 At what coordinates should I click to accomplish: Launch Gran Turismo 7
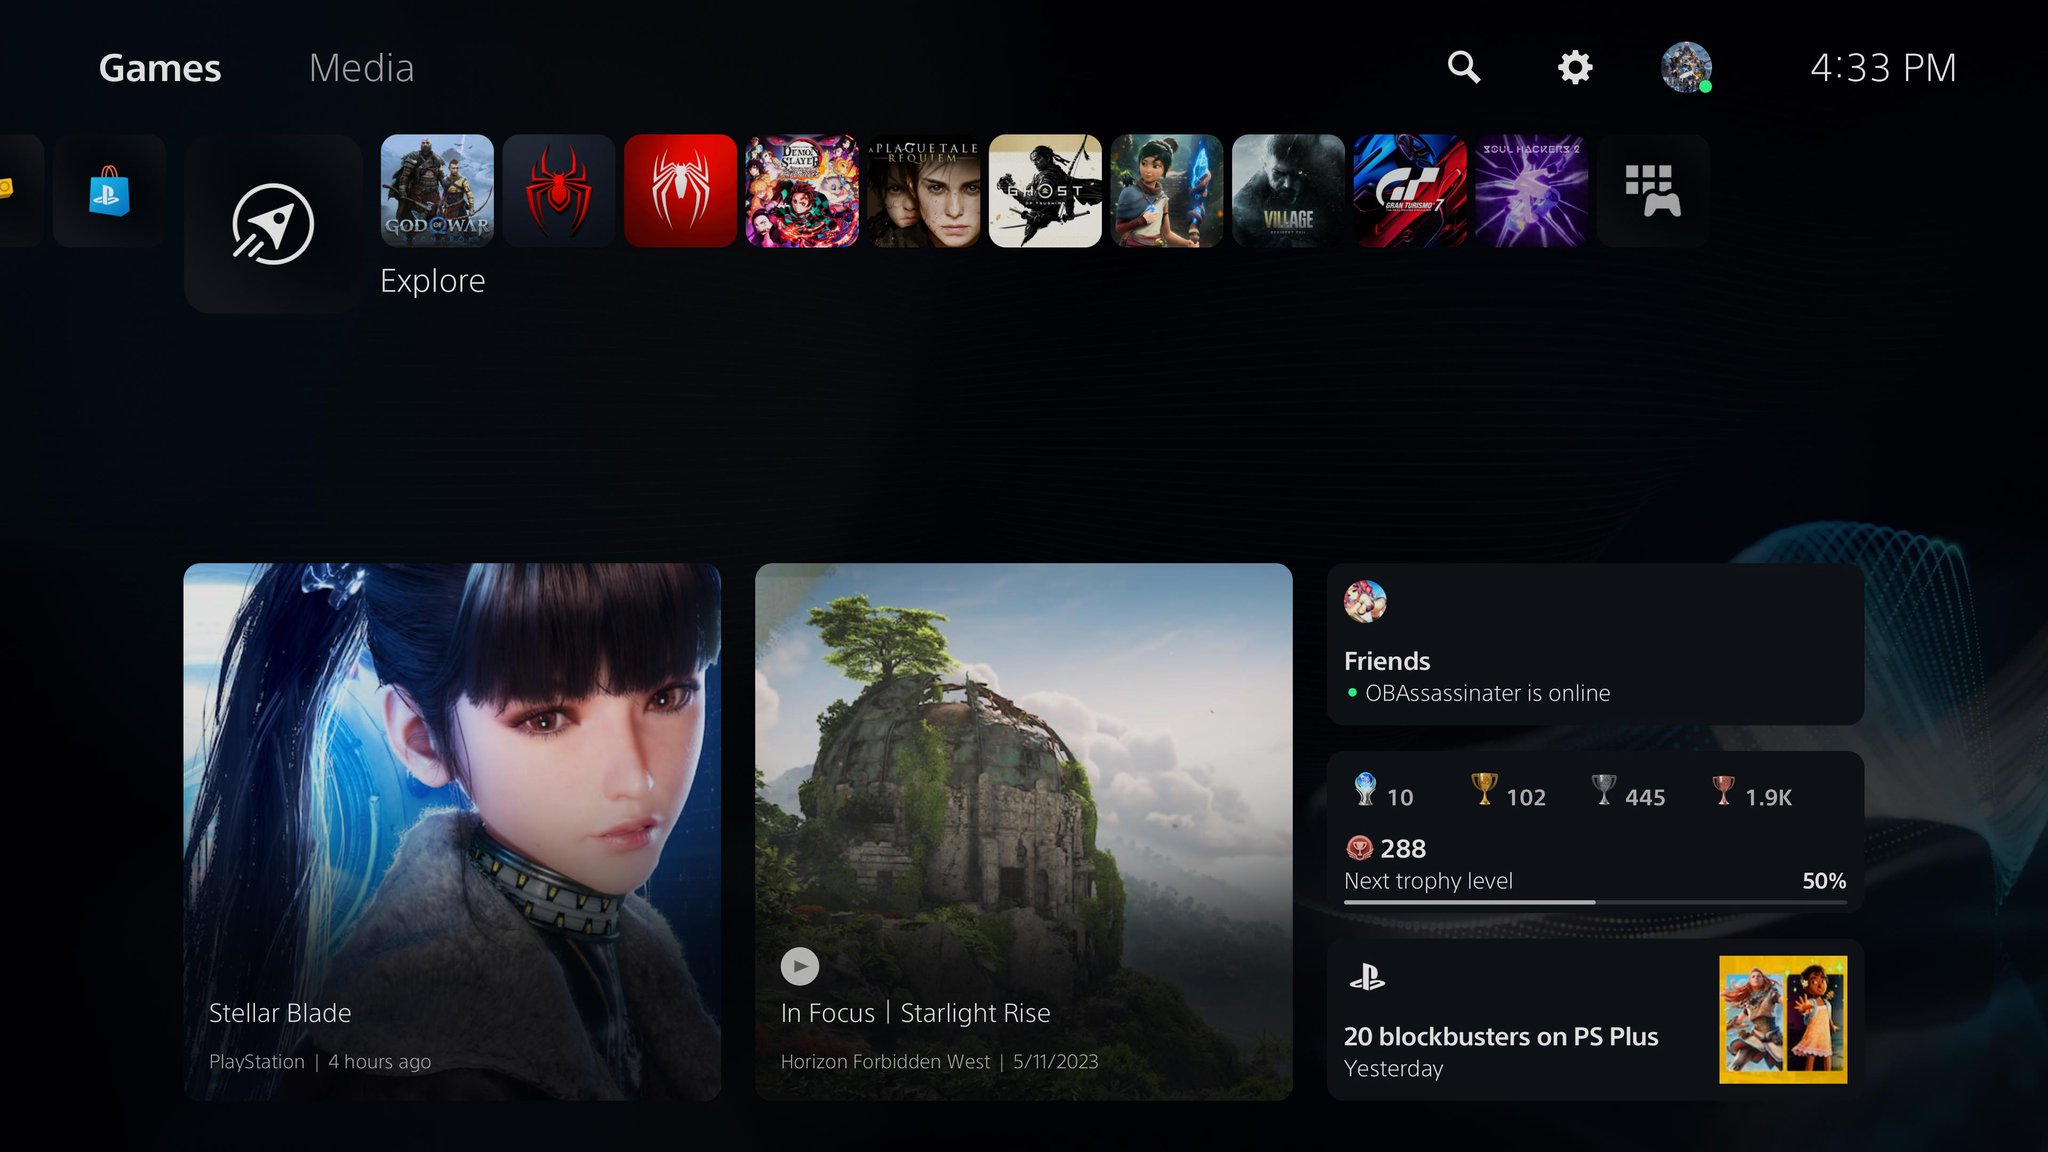[1409, 191]
